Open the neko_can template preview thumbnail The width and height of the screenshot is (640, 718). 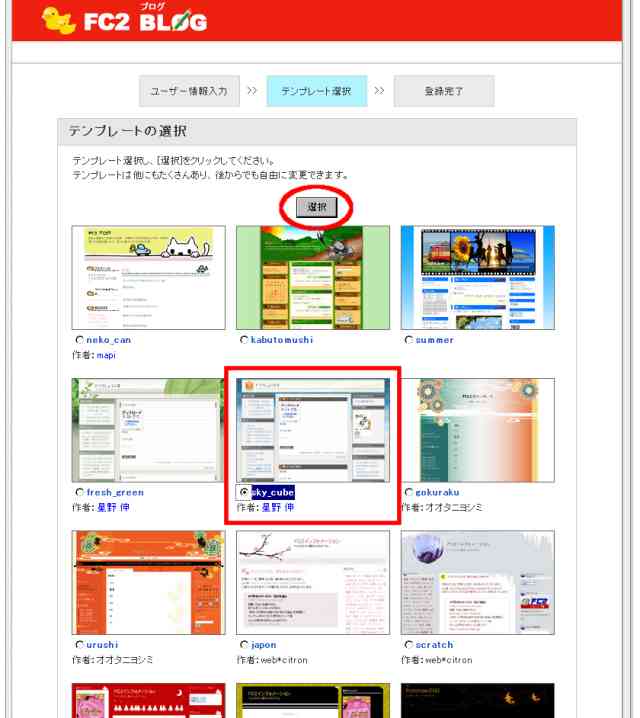tap(149, 277)
